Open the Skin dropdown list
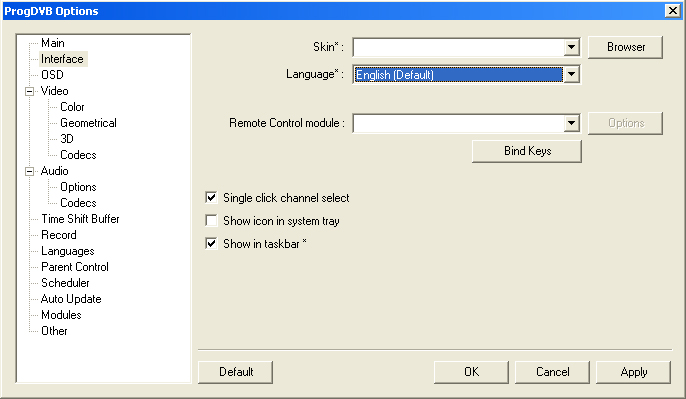The height and width of the screenshot is (399, 686). [x=571, y=47]
